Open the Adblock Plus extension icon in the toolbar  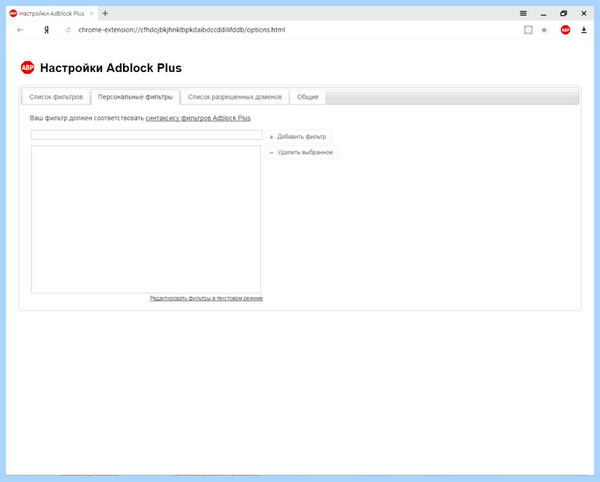click(x=565, y=30)
